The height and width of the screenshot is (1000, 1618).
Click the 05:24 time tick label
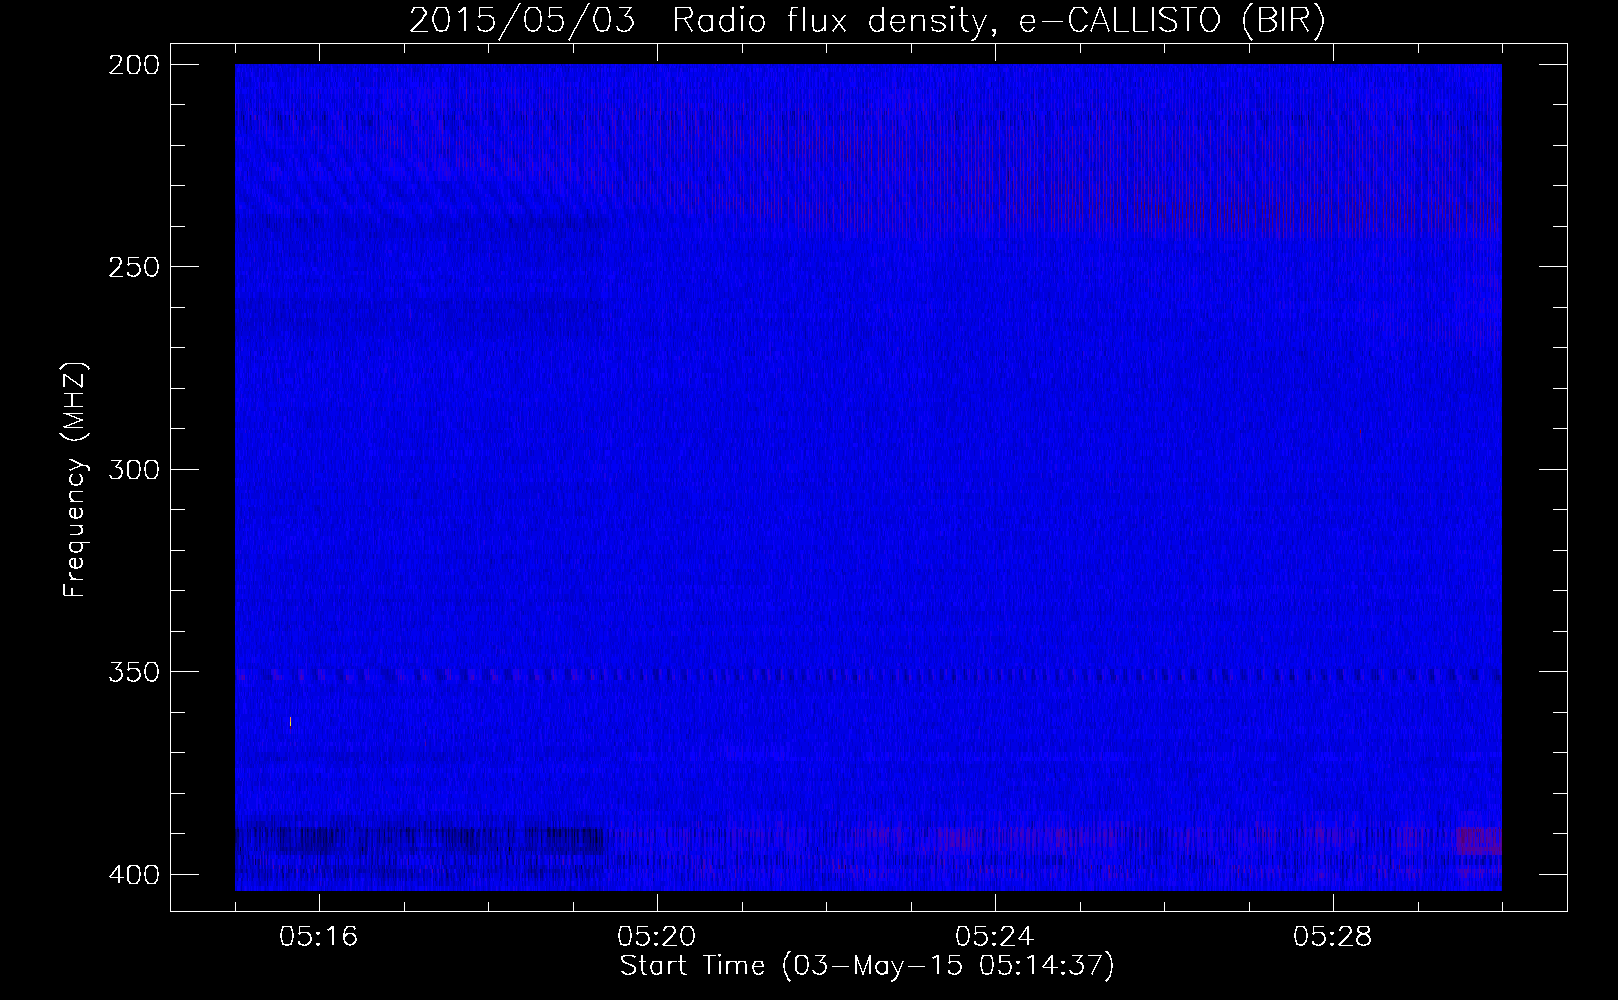995,937
